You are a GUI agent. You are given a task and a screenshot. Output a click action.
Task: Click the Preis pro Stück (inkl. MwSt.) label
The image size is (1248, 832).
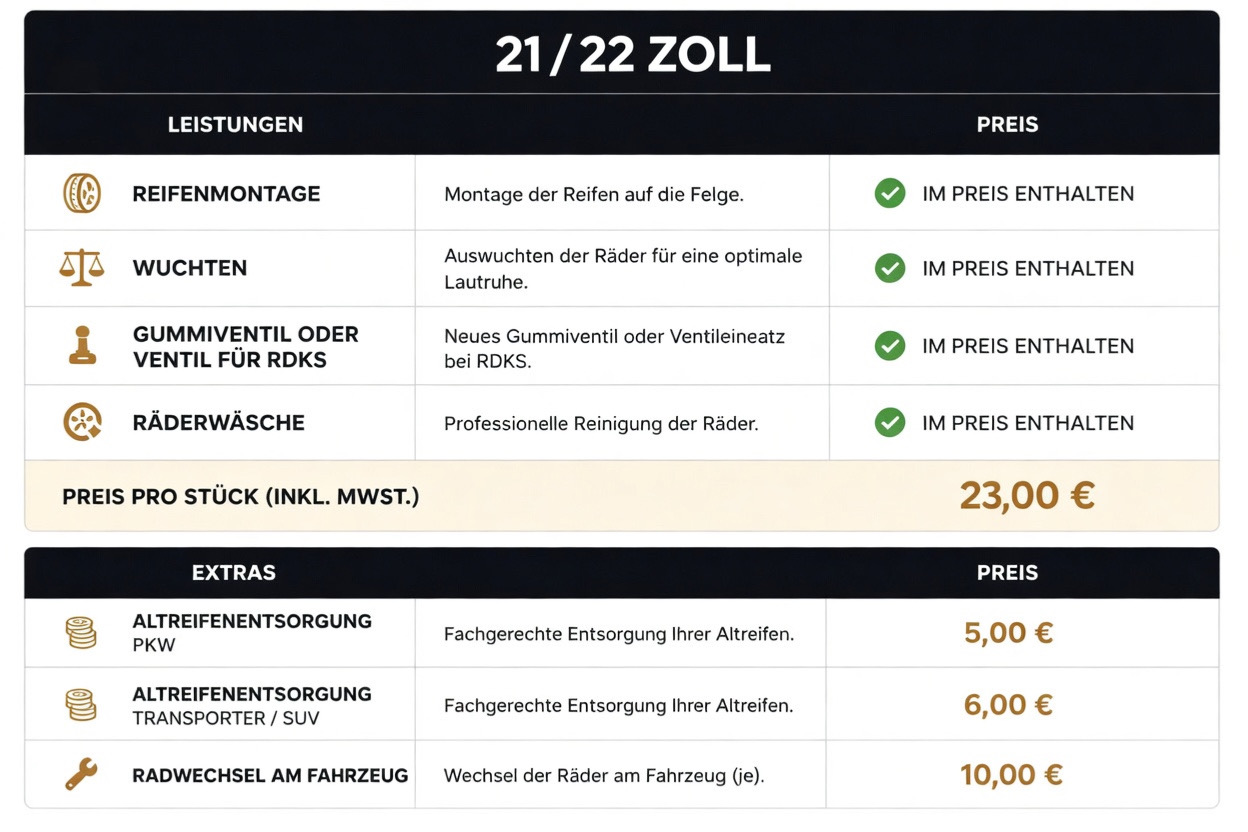tap(241, 496)
